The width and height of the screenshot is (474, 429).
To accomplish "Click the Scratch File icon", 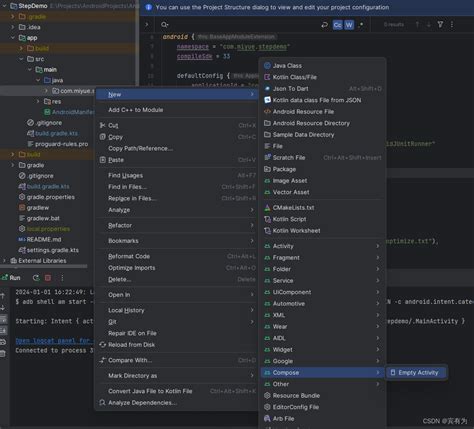I will 267,157.
